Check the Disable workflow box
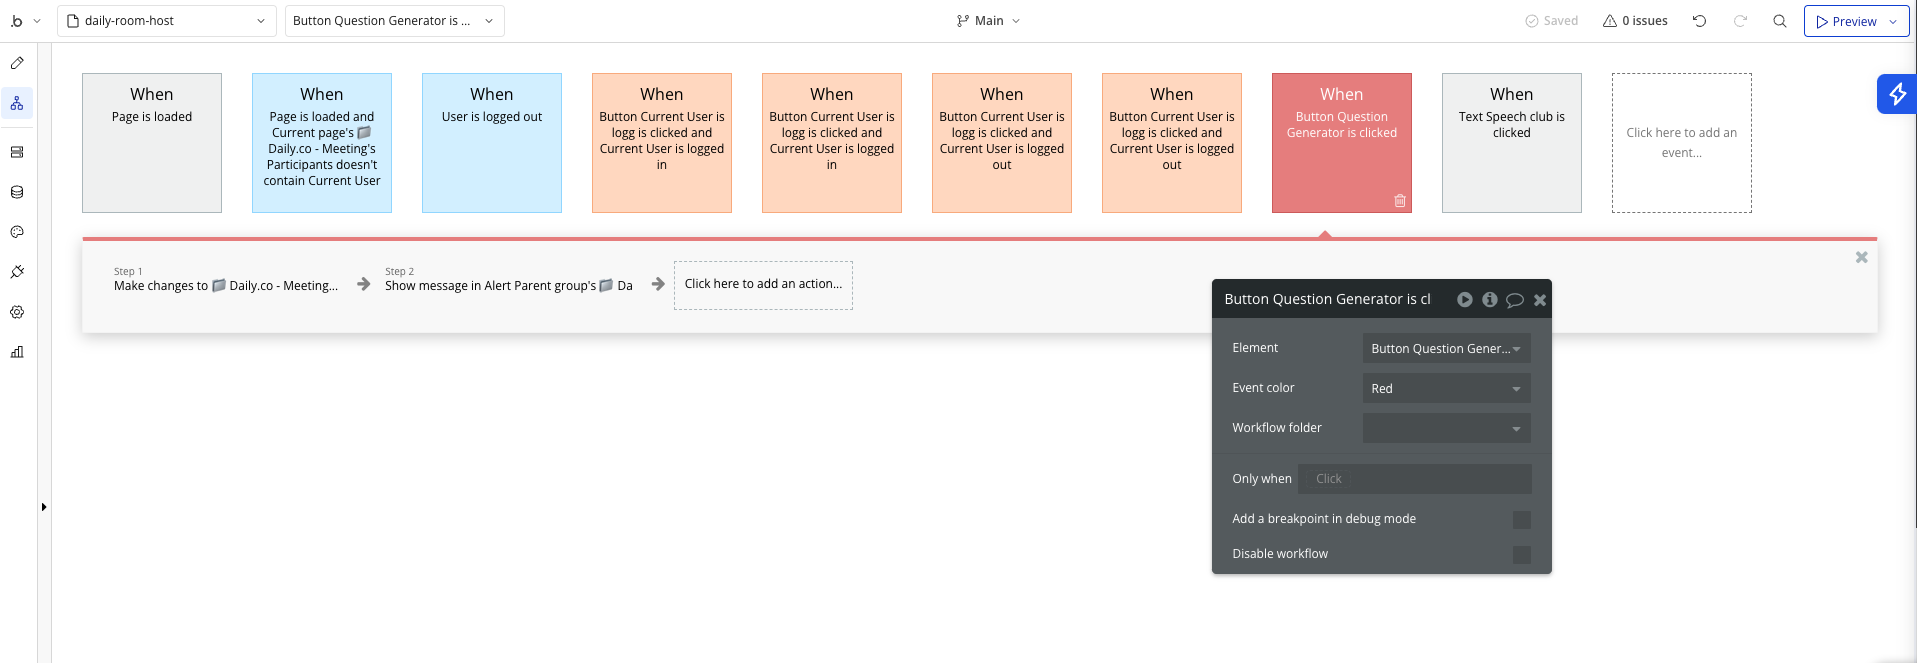 pyautogui.click(x=1522, y=555)
